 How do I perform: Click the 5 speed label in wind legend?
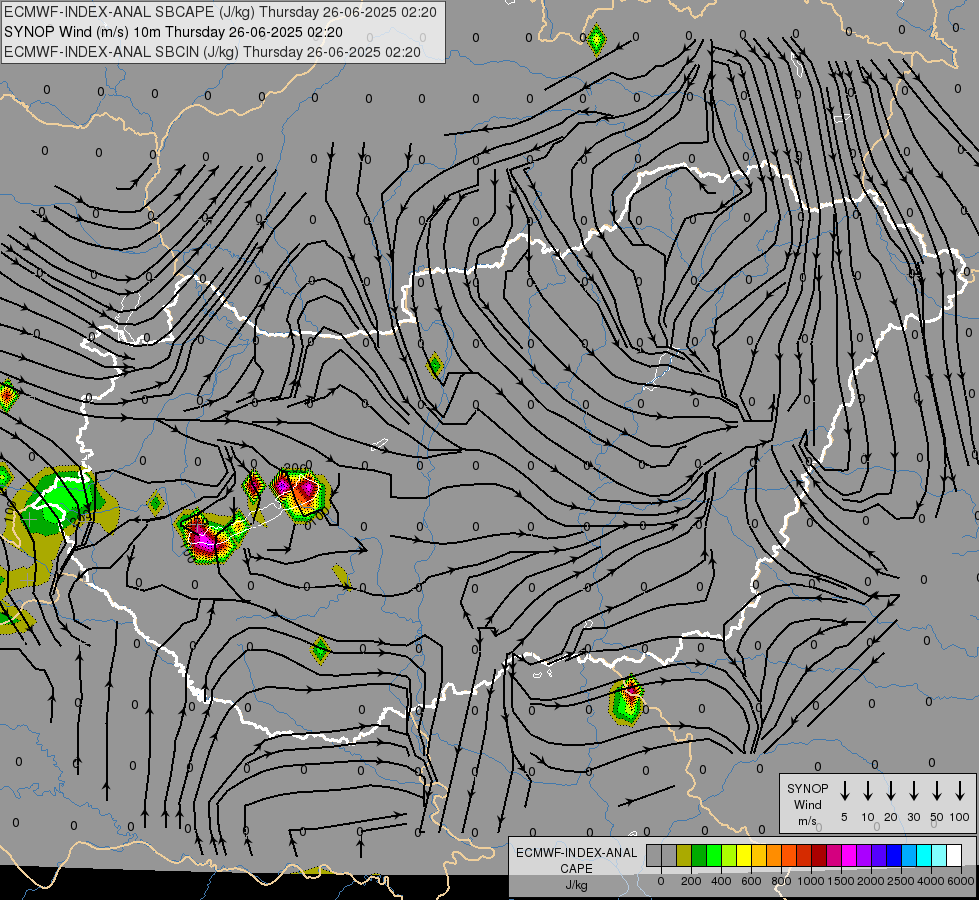pyautogui.click(x=844, y=817)
